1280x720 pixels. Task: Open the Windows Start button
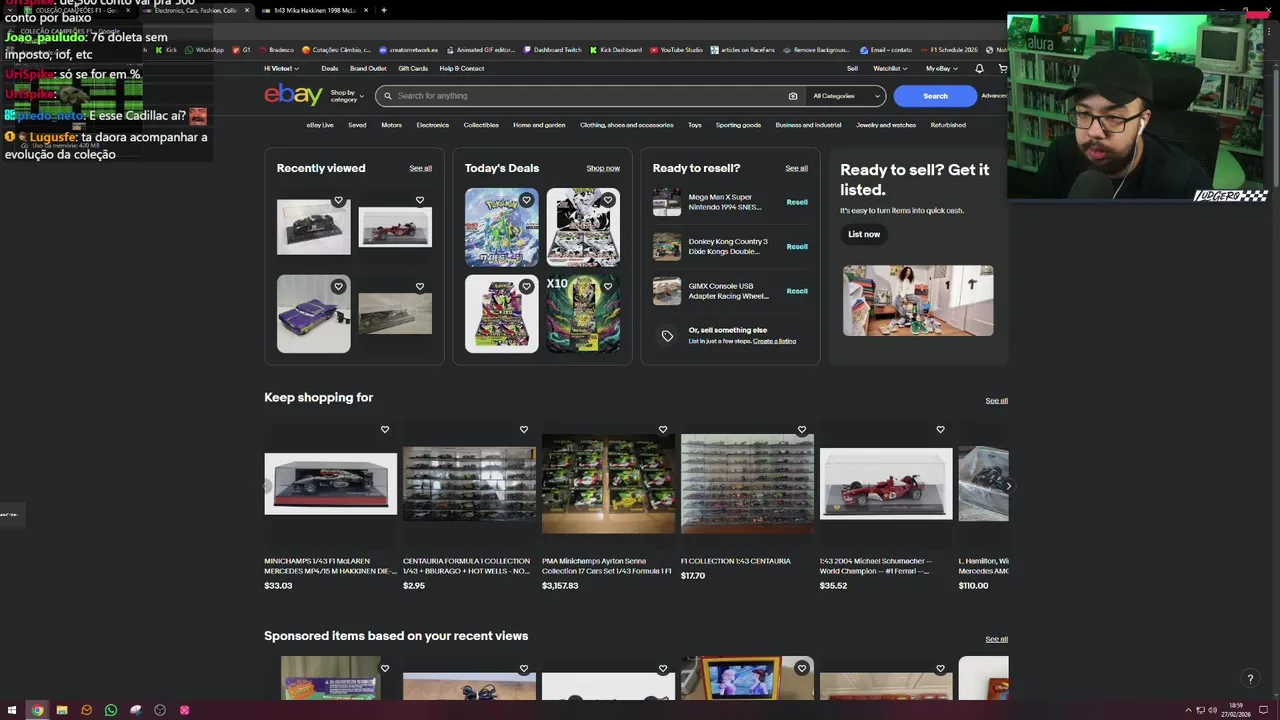point(12,710)
